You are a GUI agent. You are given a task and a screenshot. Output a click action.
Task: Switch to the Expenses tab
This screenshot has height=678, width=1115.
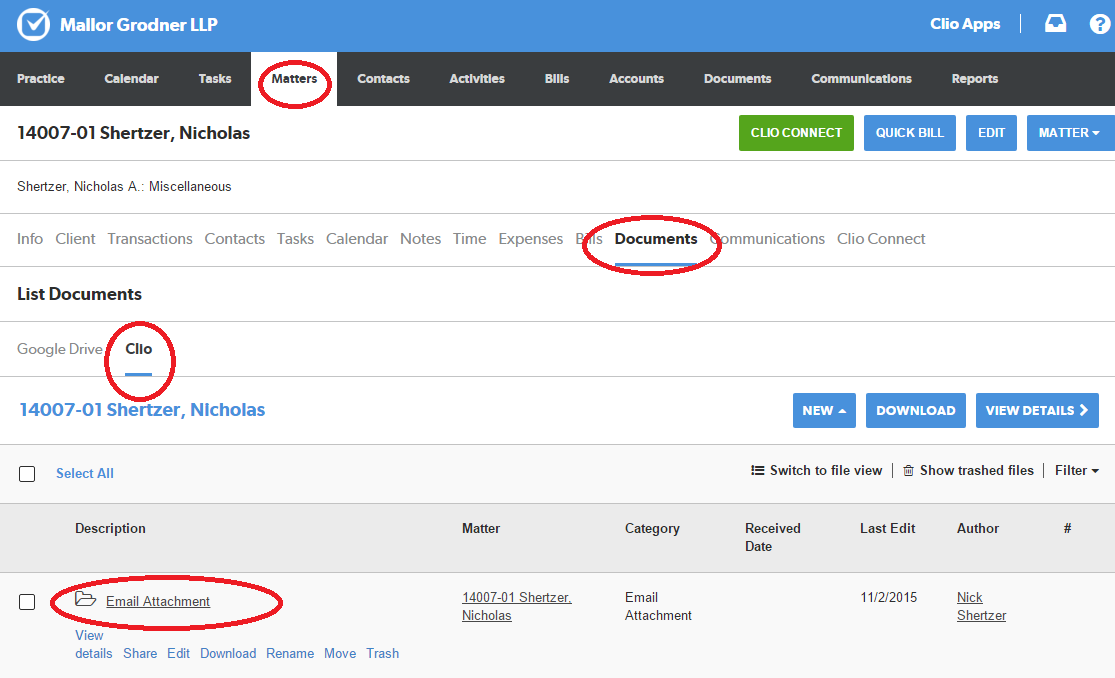[x=530, y=239]
